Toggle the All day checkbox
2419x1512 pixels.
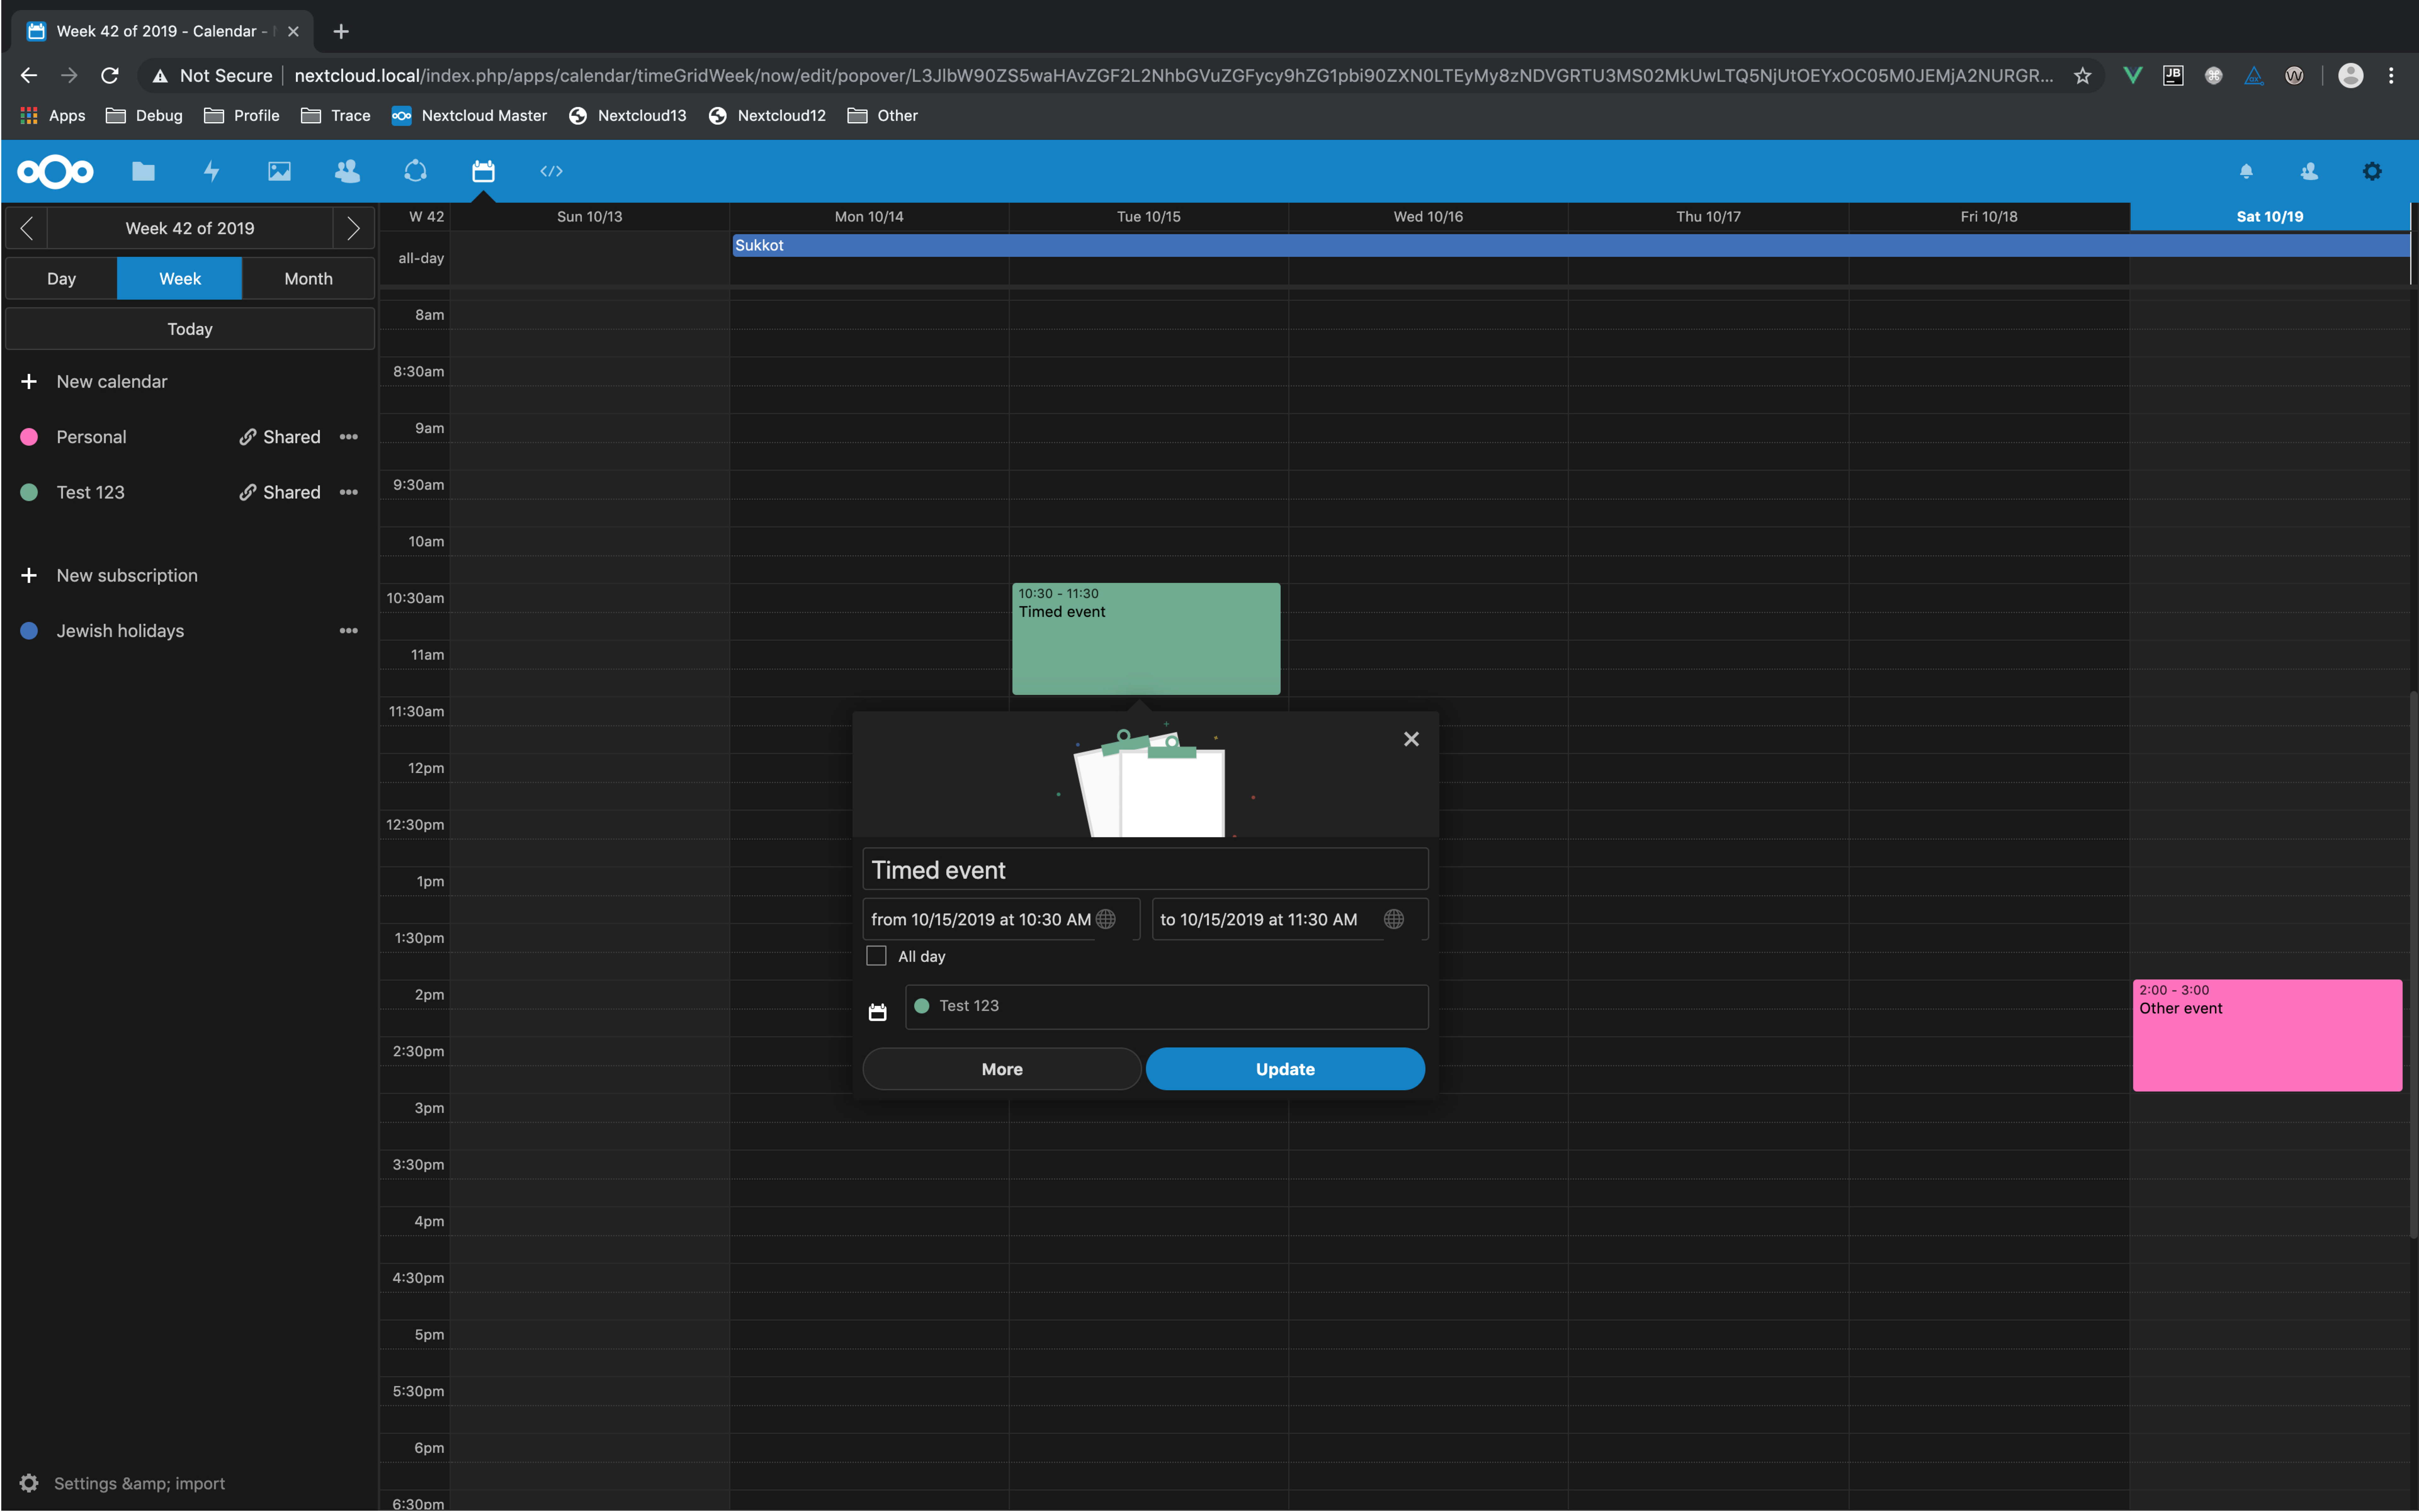click(876, 956)
